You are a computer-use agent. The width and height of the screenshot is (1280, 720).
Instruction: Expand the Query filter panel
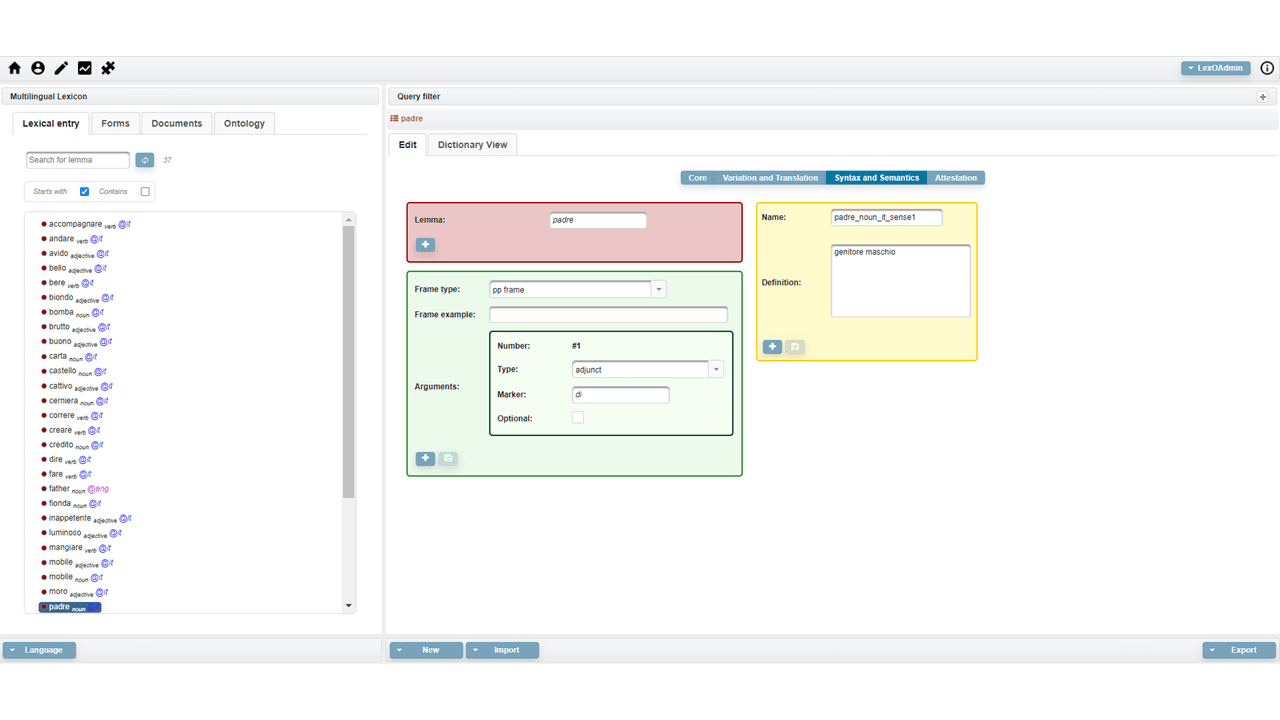[1262, 97]
